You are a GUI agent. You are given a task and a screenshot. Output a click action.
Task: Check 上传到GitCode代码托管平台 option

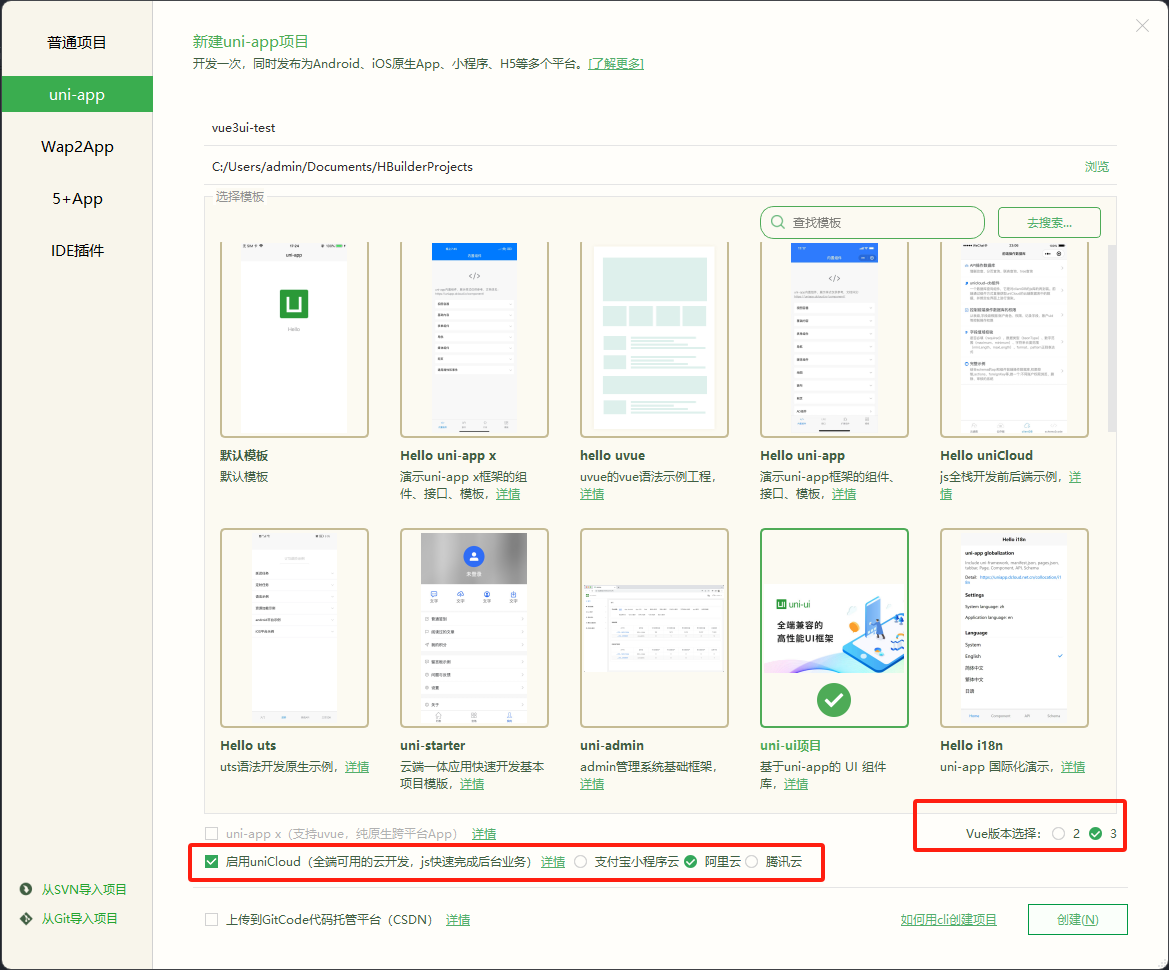(212, 919)
